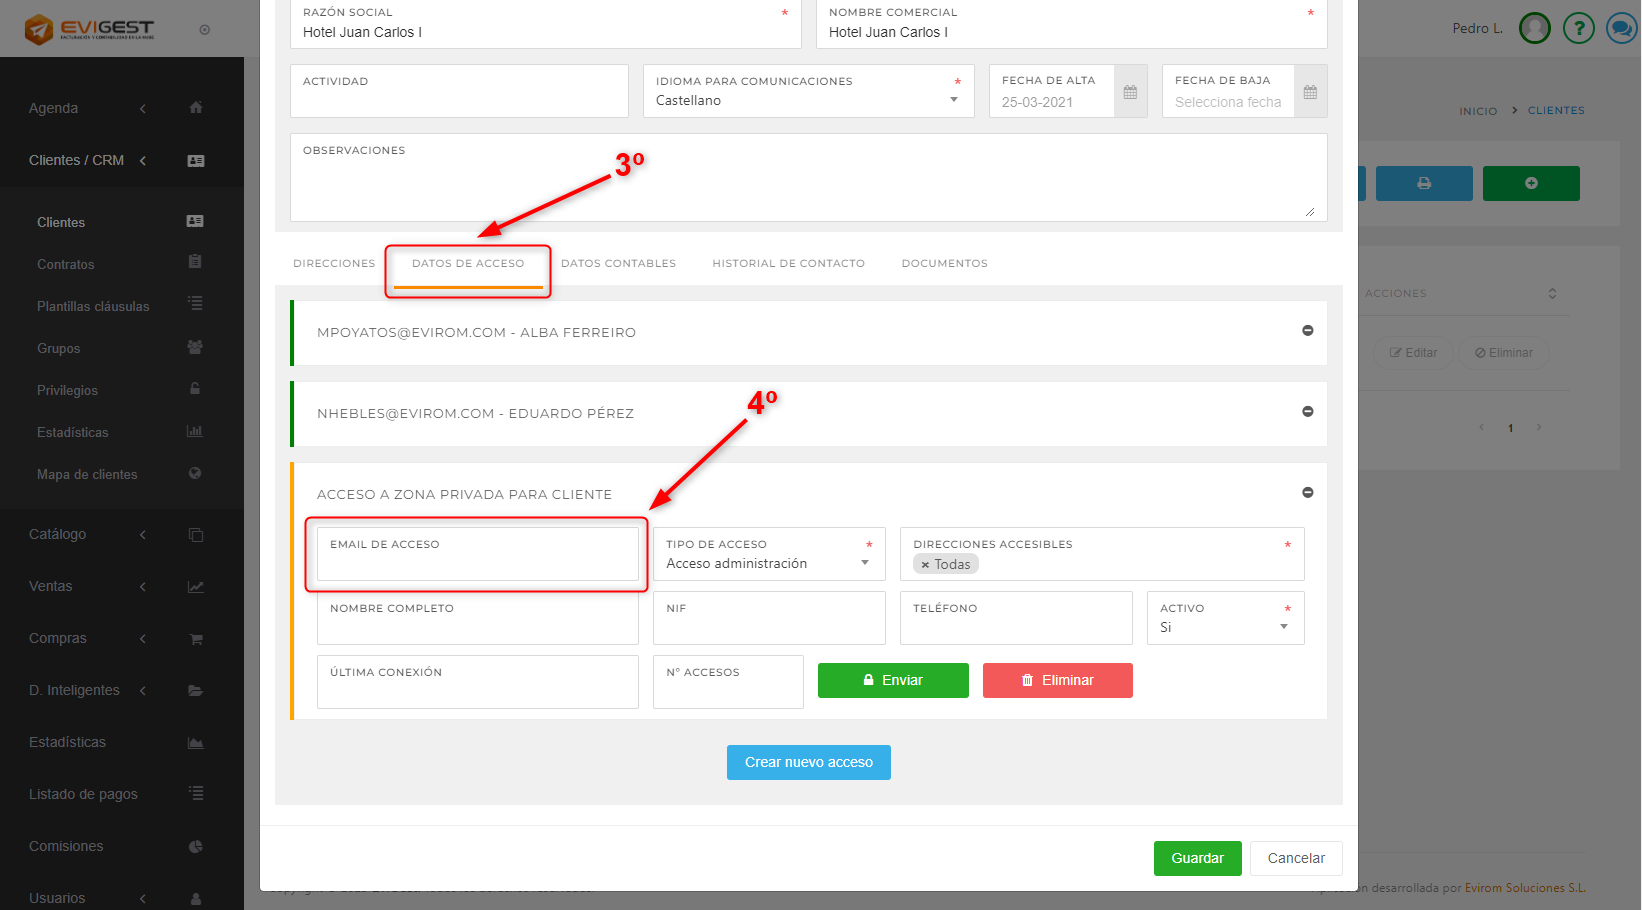Remove the Todas tag from Direcciones accesibles

click(x=925, y=565)
